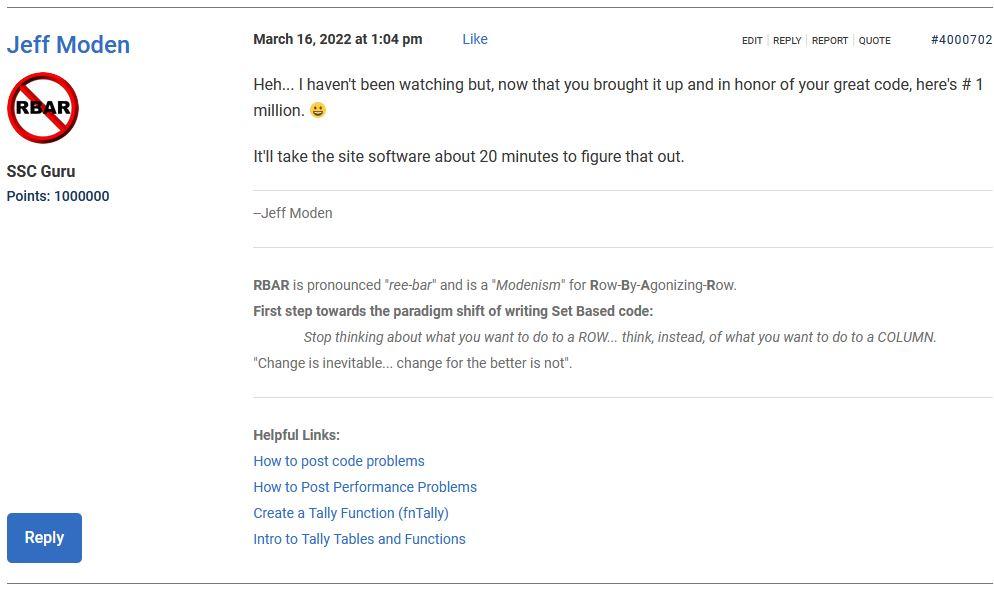
Task: Like this forum post
Action: coord(475,39)
